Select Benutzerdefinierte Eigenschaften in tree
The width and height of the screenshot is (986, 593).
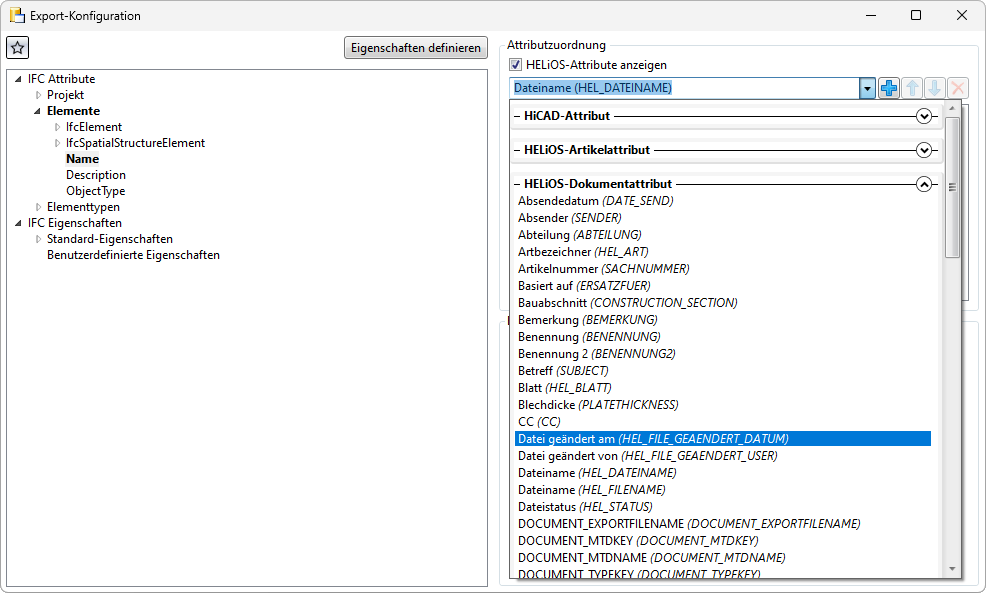[x=133, y=255]
